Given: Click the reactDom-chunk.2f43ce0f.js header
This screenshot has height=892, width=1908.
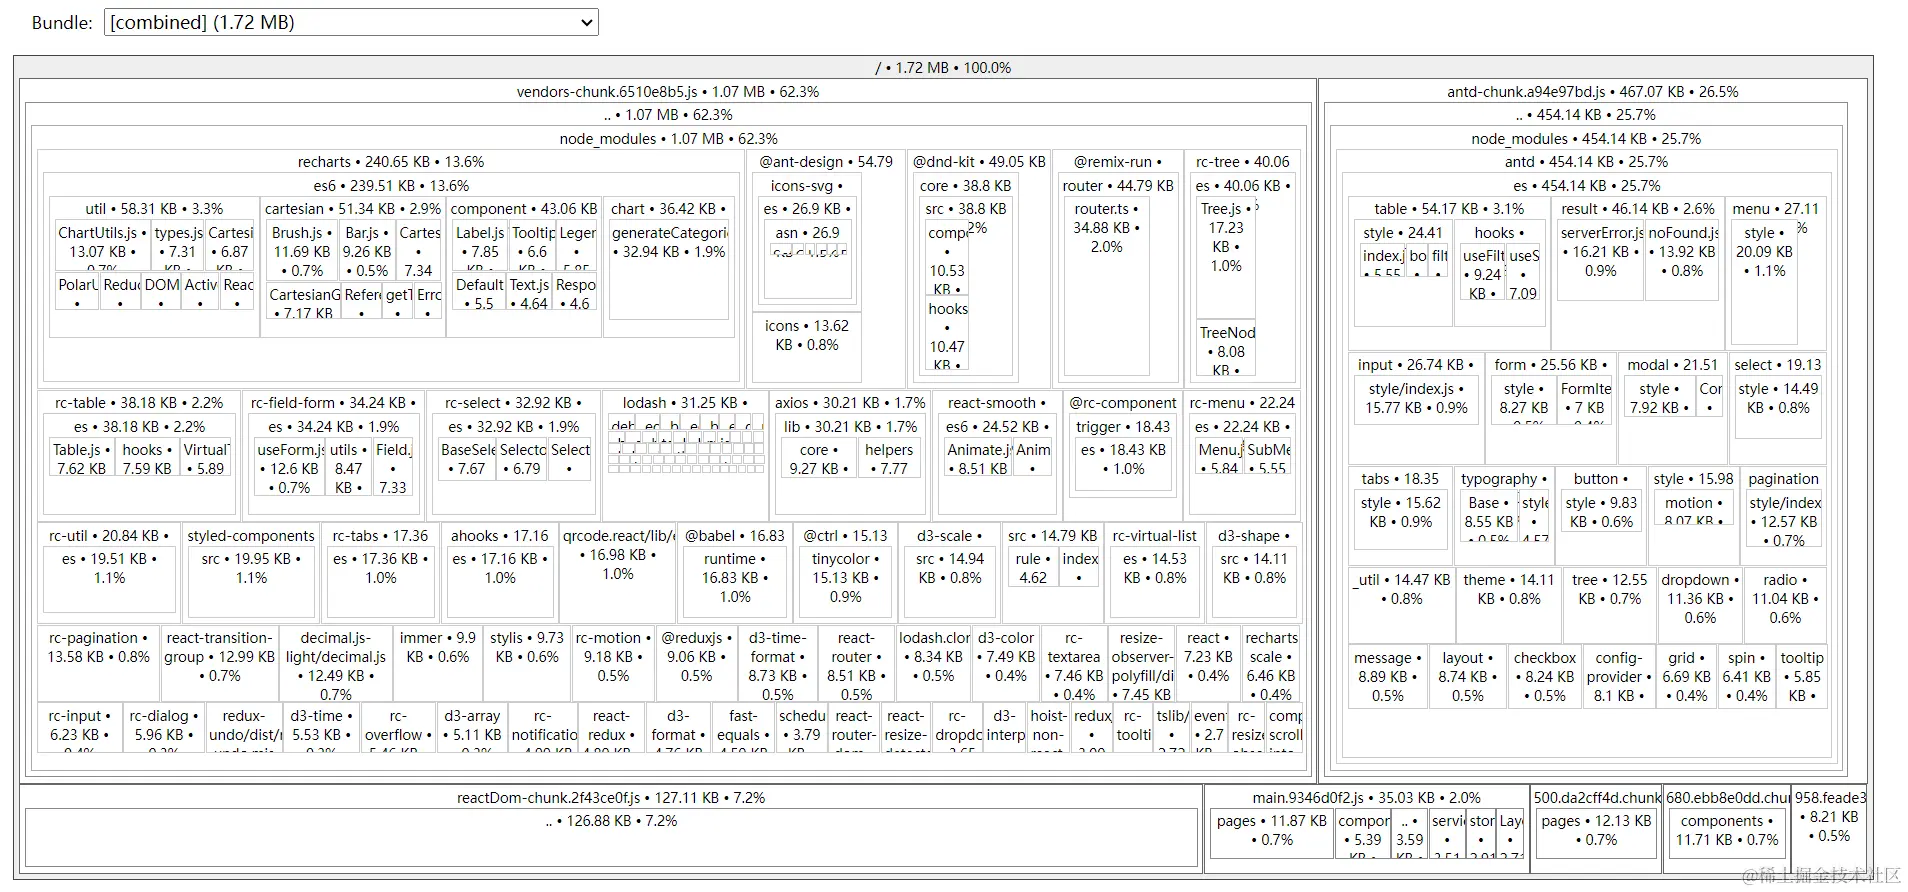Looking at the screenshot, I should click(611, 797).
